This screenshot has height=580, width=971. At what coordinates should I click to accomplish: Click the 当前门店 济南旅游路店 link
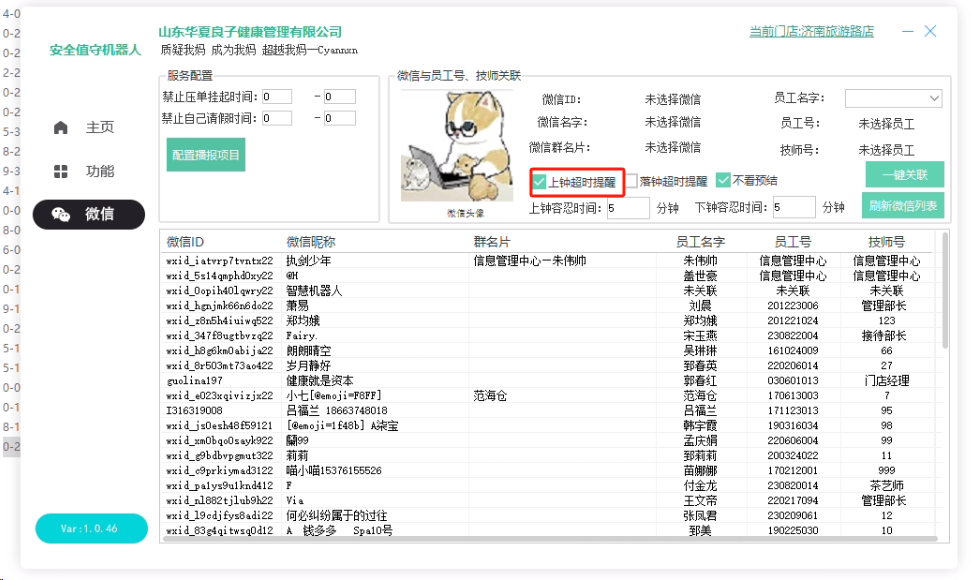click(x=811, y=31)
